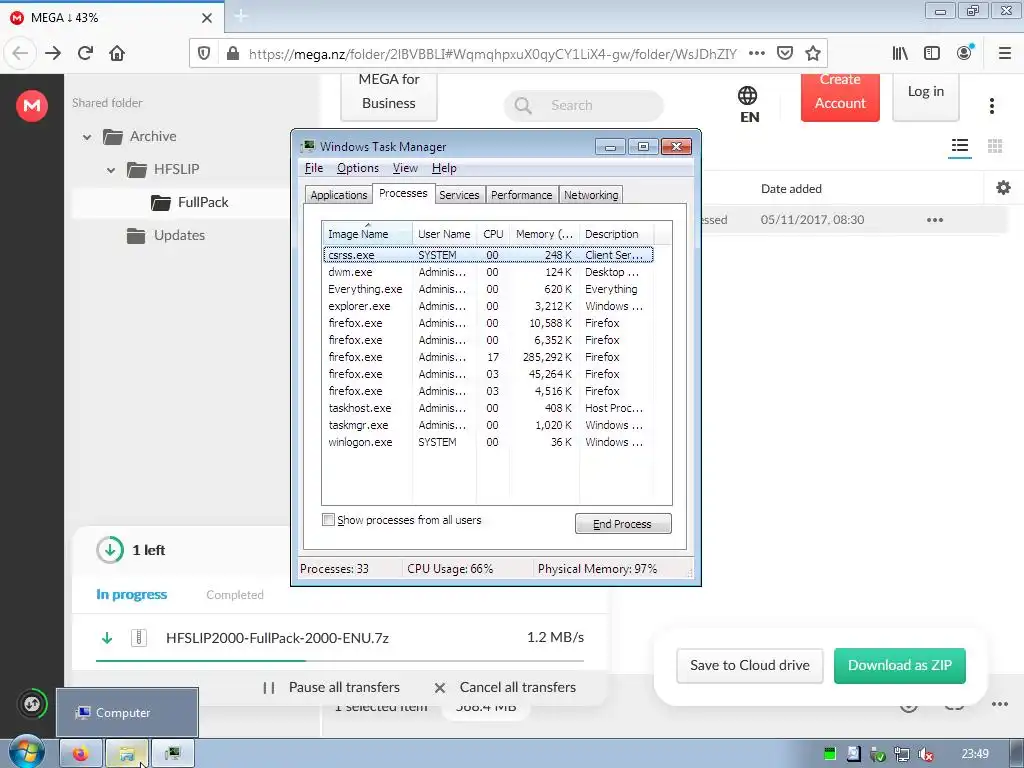Select the taskmgr.exe process row
Viewport: 1024px width, 768px height.
click(x=488, y=425)
